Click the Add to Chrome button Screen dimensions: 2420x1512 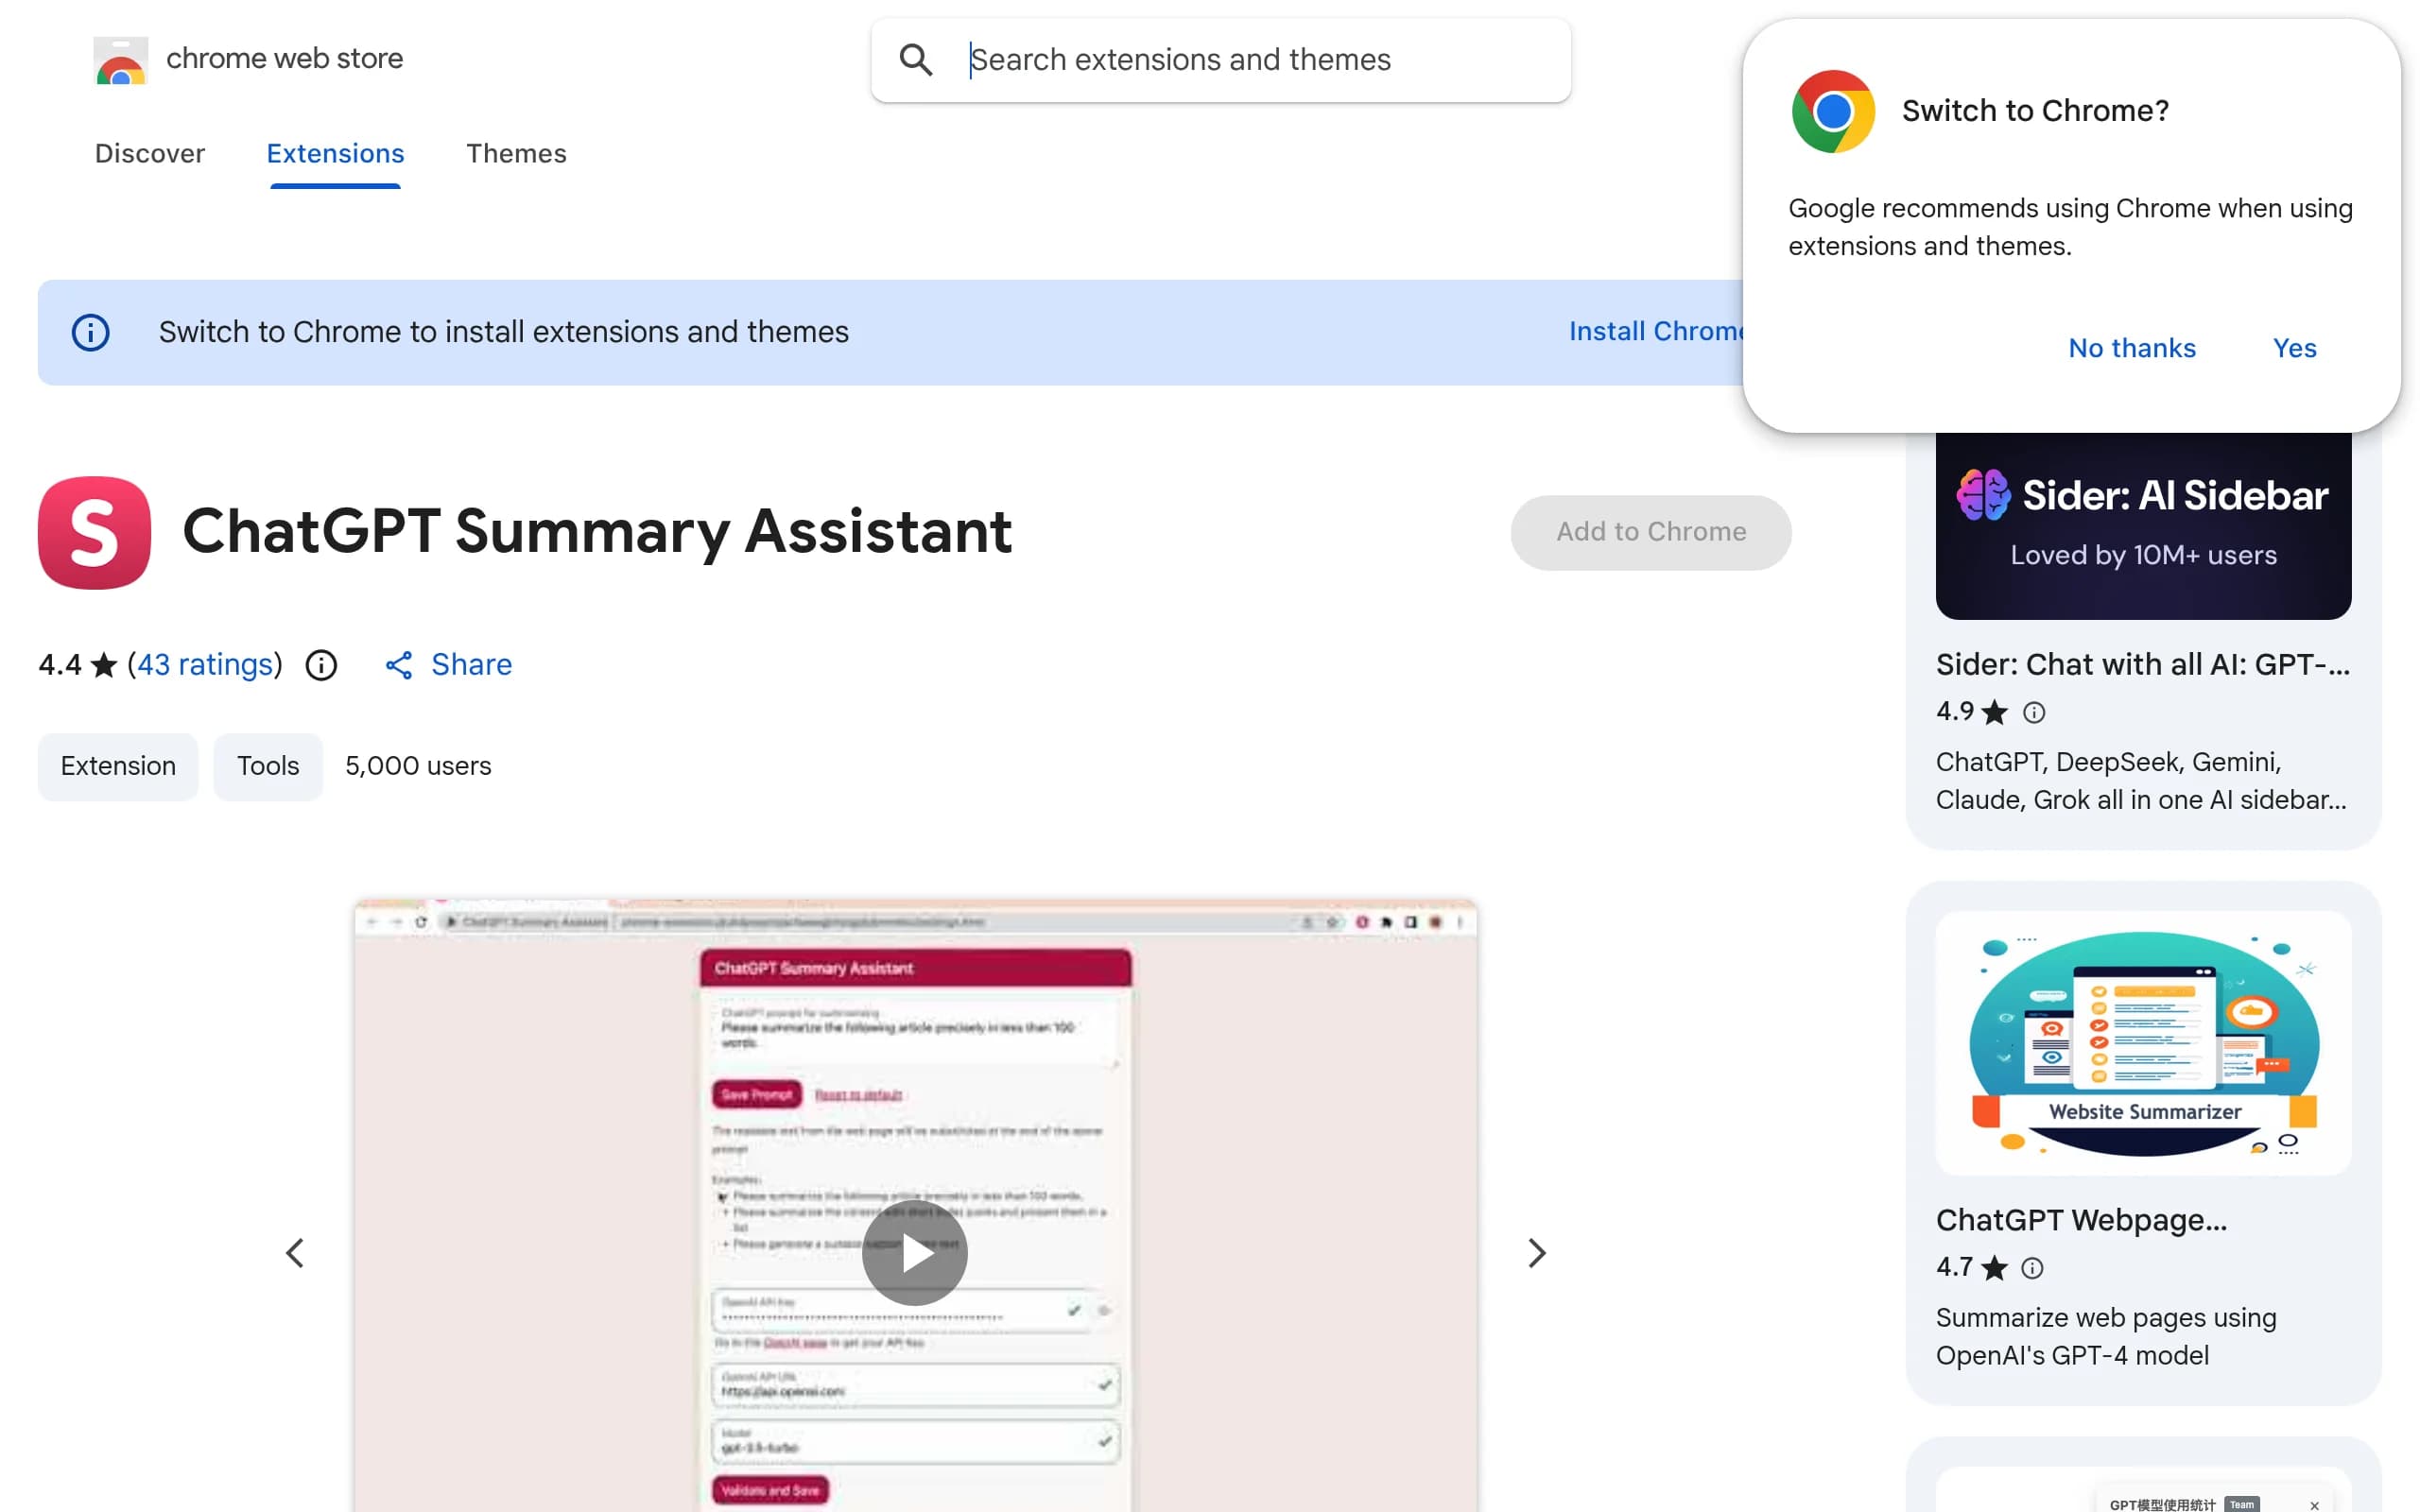[1651, 532]
